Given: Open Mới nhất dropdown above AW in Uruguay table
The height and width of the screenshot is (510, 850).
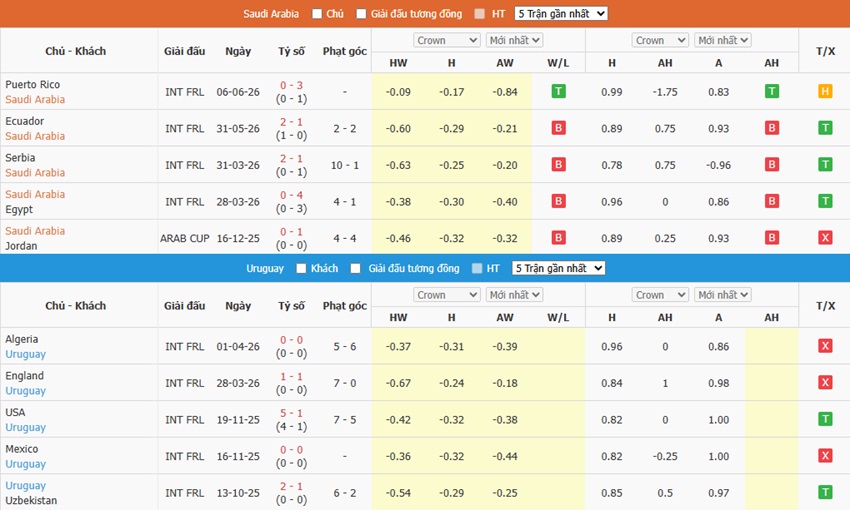Looking at the screenshot, I should pos(514,295).
